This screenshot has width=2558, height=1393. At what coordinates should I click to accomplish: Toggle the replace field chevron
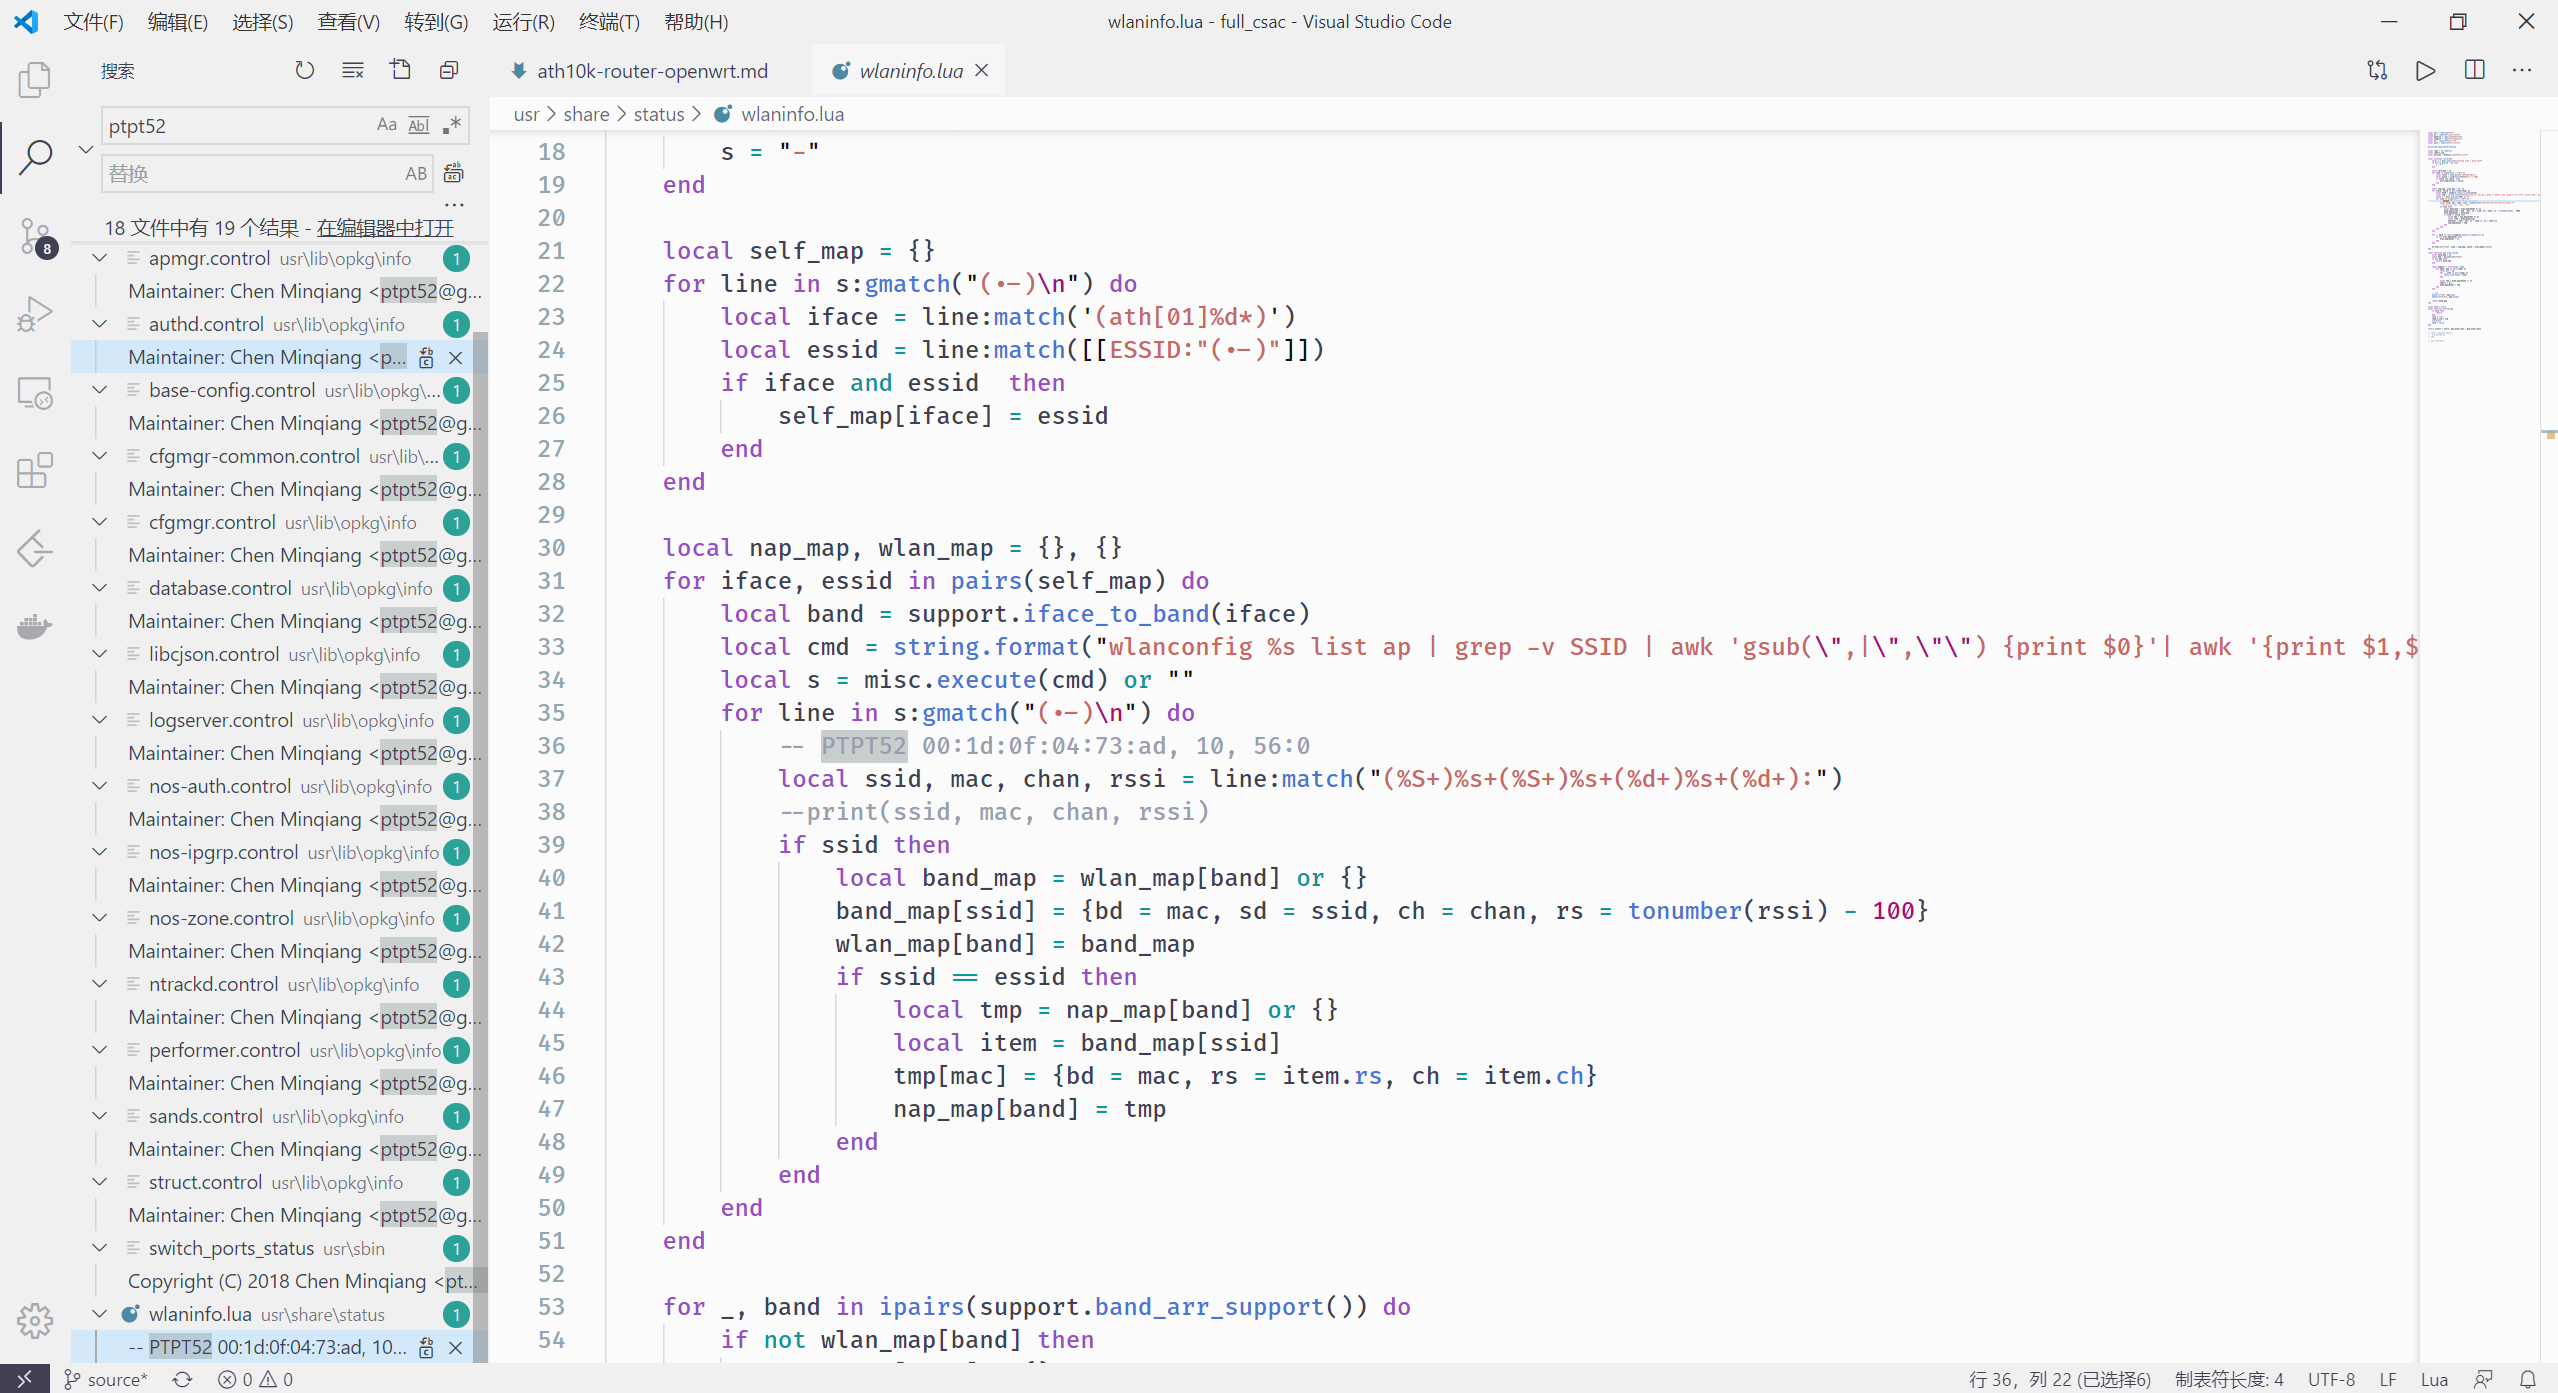click(x=86, y=149)
